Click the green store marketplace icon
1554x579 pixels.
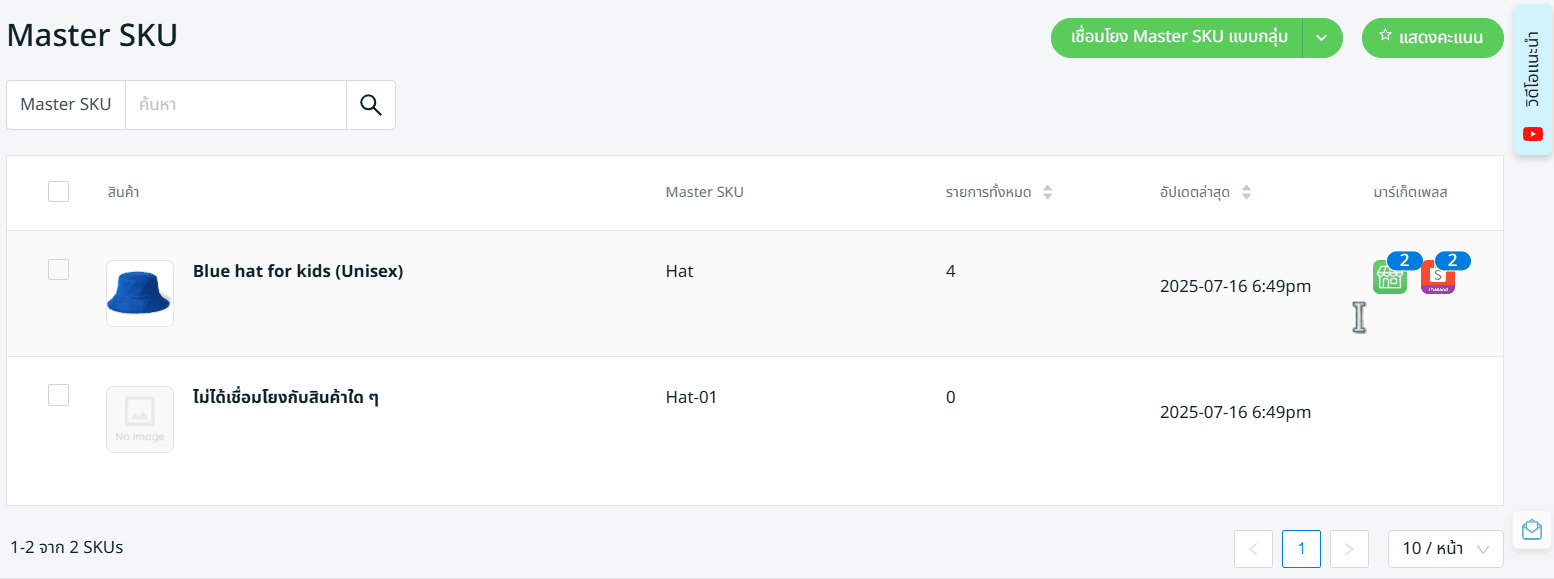click(x=1389, y=277)
